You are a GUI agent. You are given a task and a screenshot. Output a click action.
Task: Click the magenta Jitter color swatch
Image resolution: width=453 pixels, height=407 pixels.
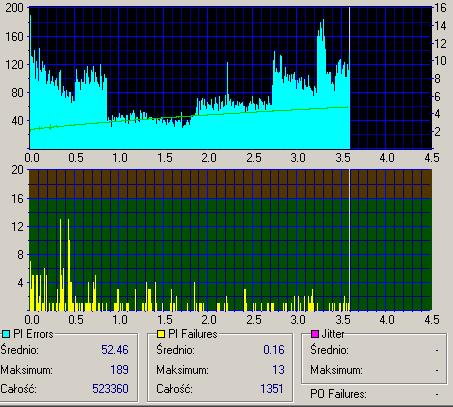click(315, 334)
